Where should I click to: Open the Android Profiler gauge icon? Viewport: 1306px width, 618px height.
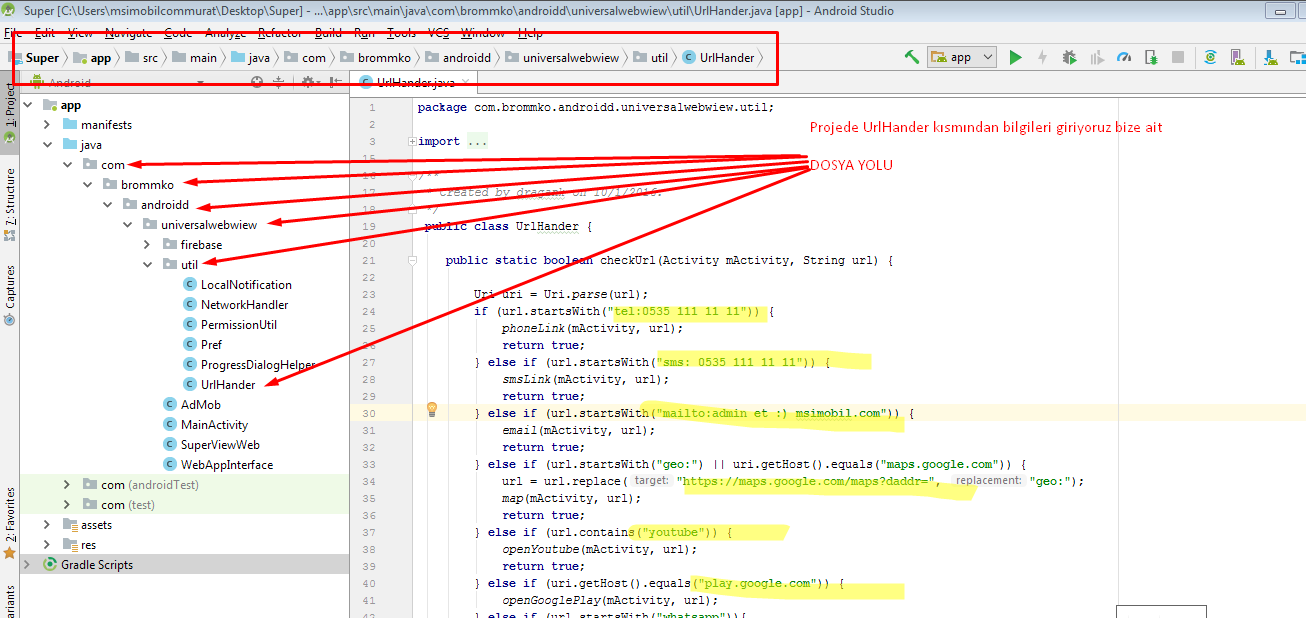point(1124,57)
